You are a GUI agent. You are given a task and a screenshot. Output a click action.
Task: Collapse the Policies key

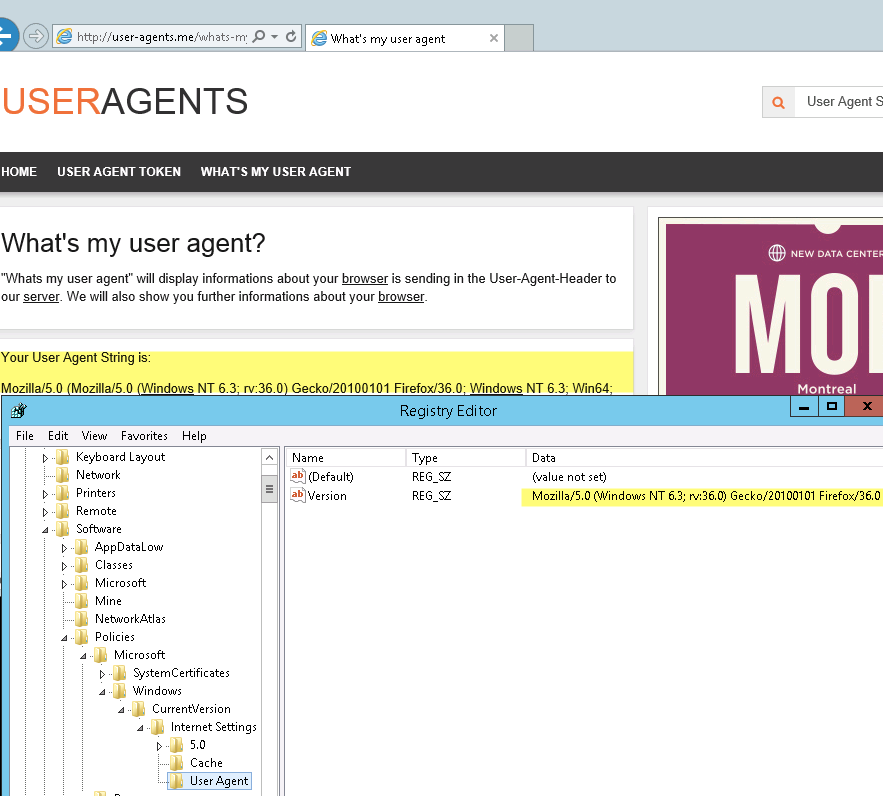(x=64, y=638)
